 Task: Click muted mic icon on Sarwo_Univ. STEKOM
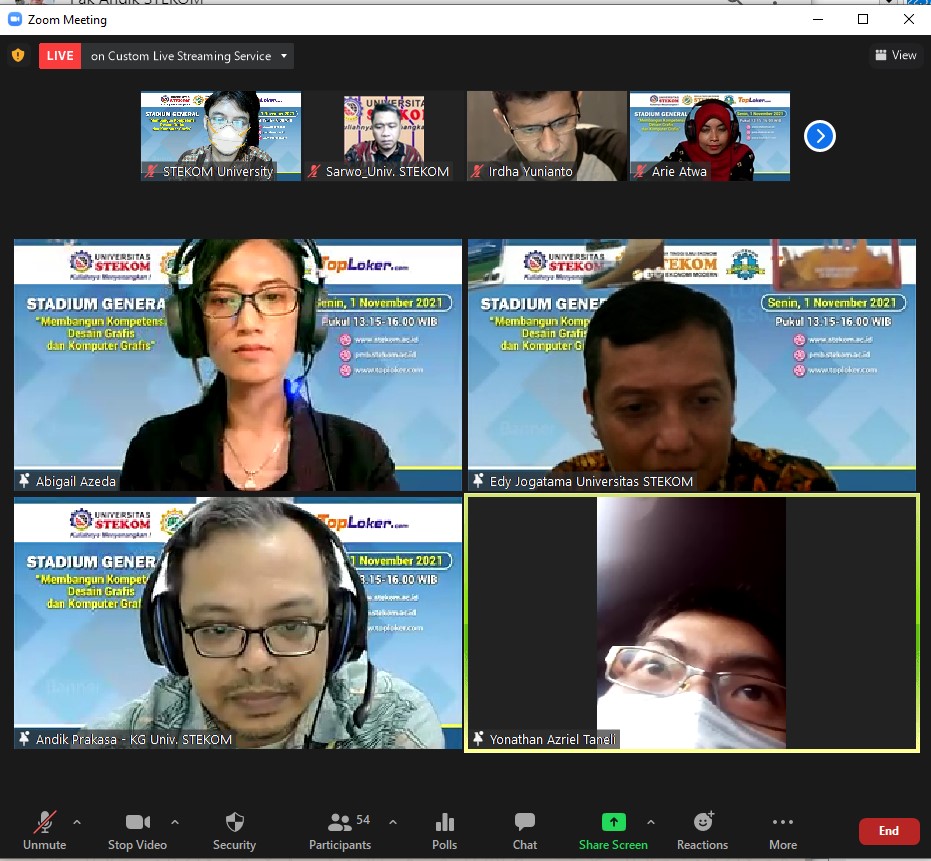pos(314,172)
